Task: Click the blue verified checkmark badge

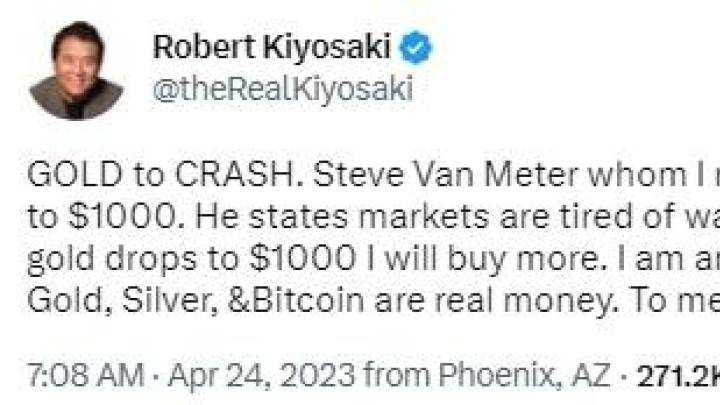Action: point(416,48)
